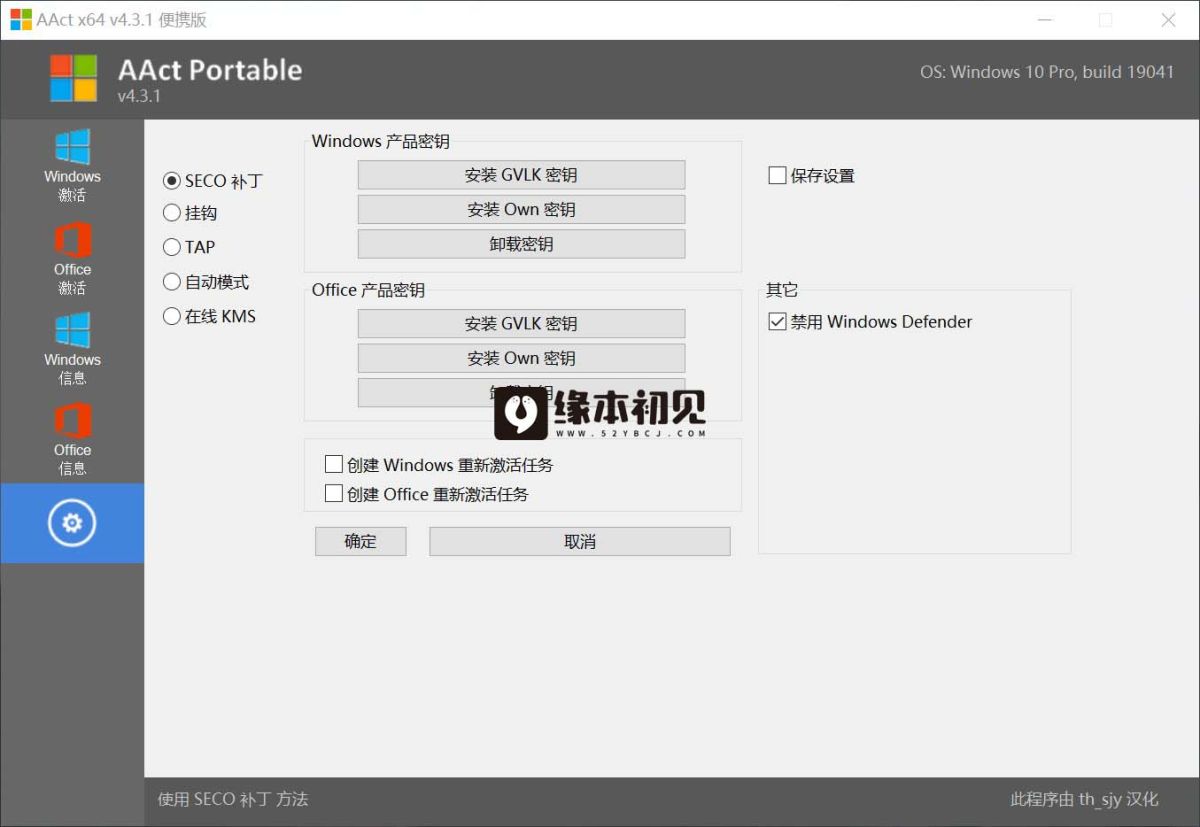Minimize the AAct window
This screenshot has height=827, width=1200.
pos(1044,20)
